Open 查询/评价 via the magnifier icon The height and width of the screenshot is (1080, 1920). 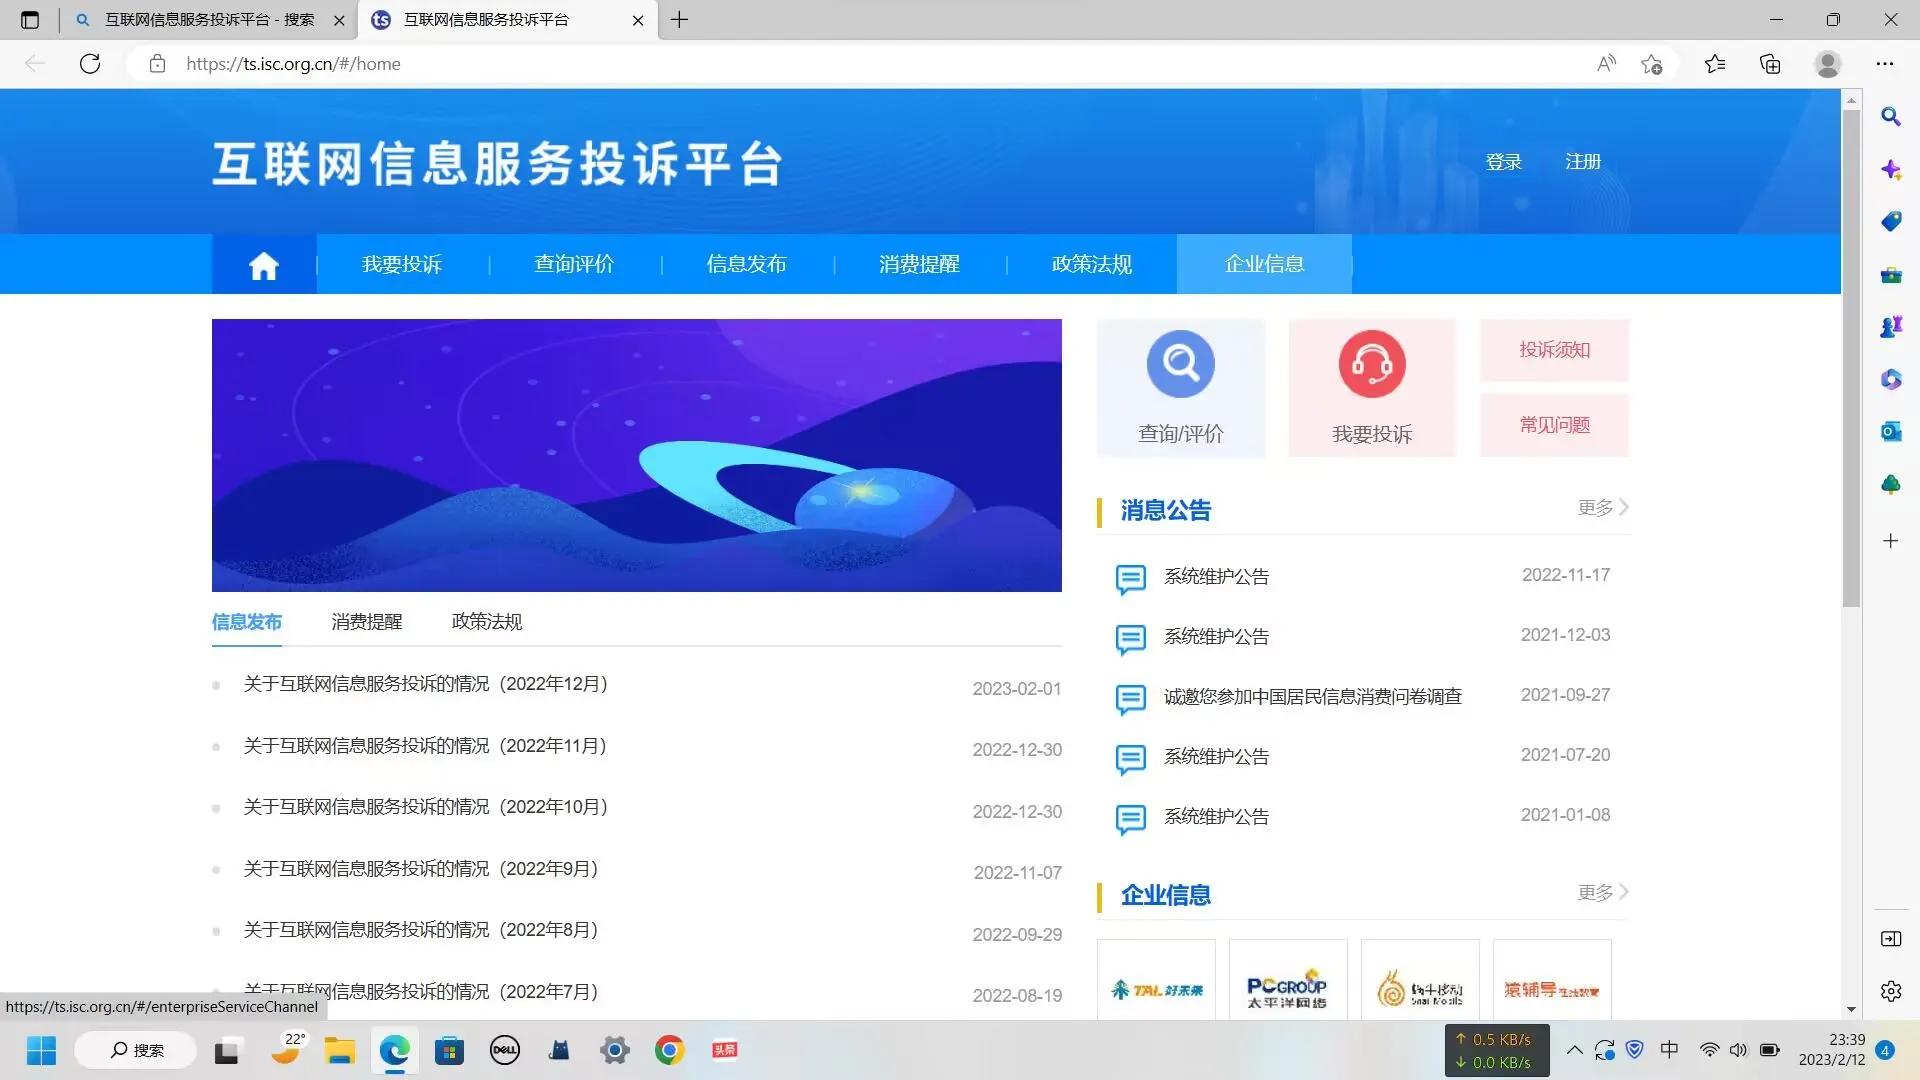click(1180, 364)
